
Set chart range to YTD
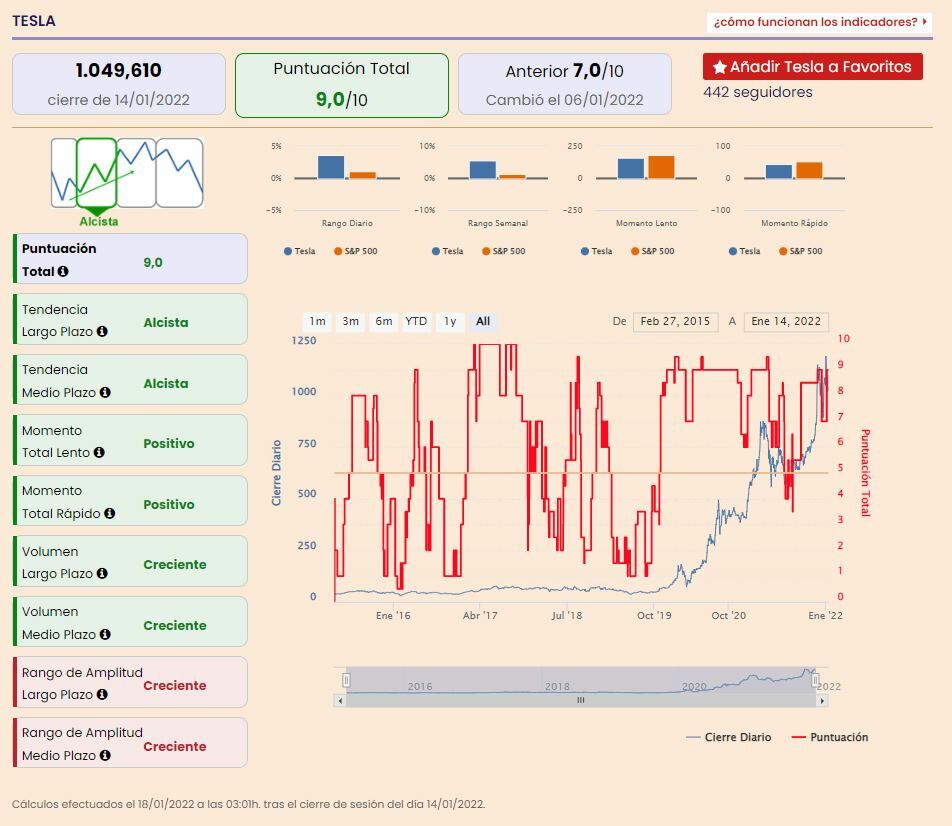coord(416,321)
